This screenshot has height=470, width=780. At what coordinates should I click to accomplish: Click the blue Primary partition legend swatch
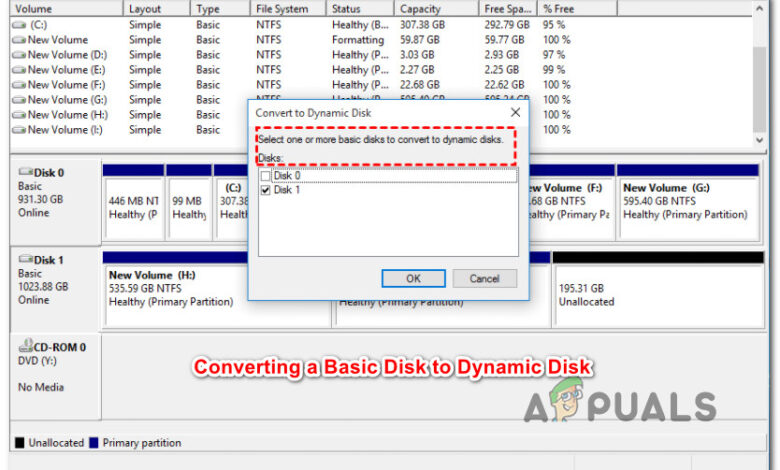pyautogui.click(x=94, y=443)
